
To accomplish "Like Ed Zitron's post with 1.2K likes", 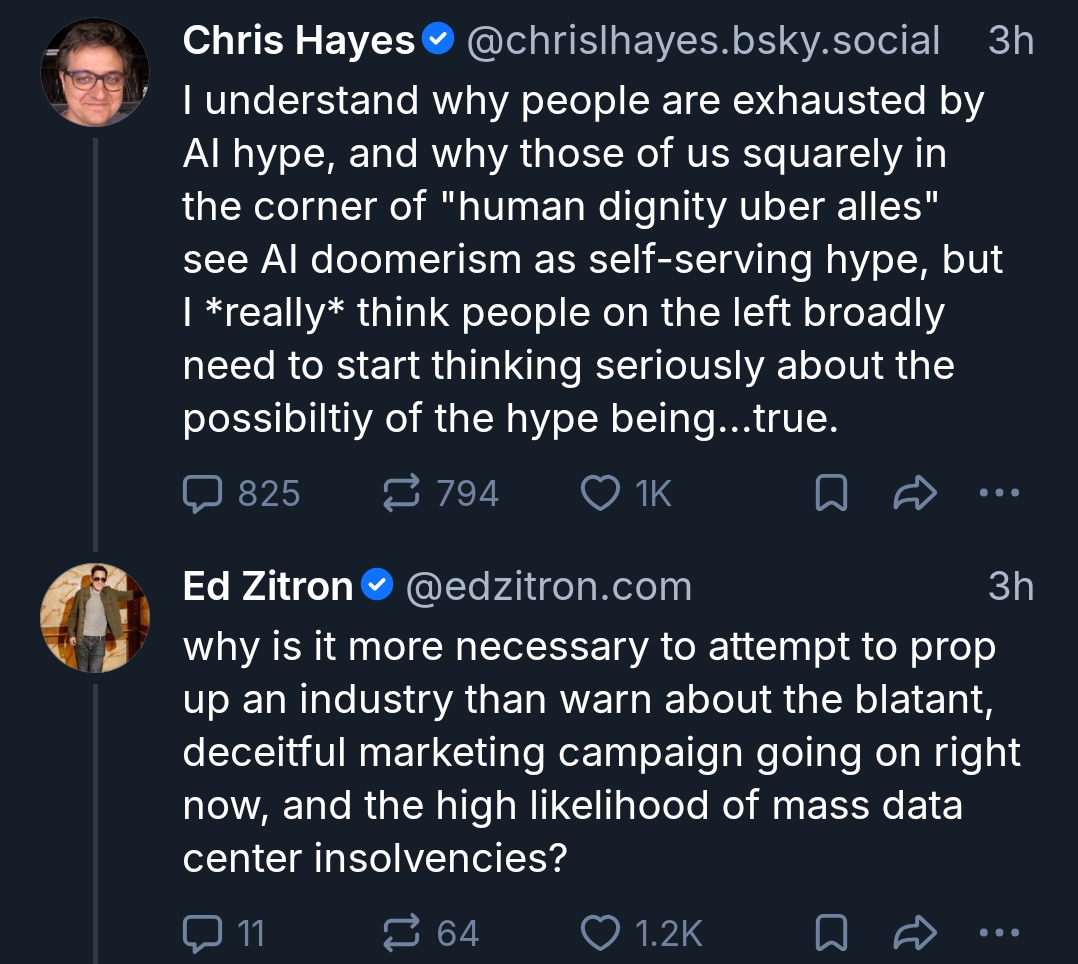I will 600,933.
